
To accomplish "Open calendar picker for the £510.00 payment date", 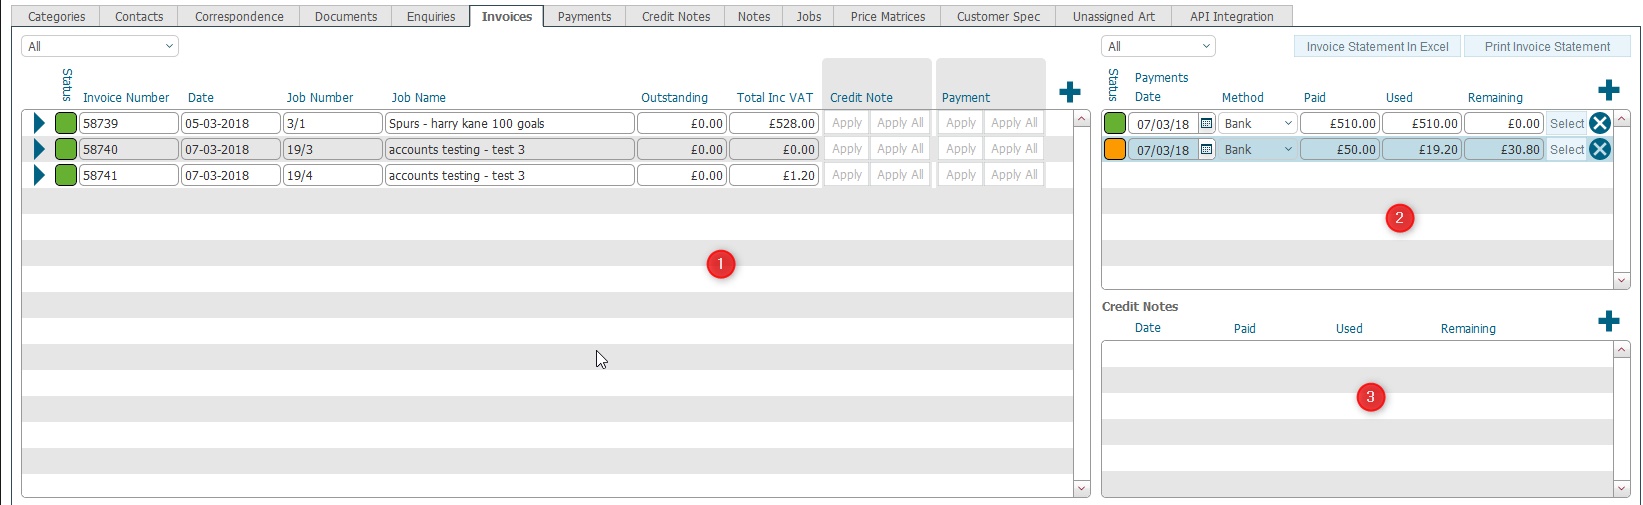I will pos(1206,123).
